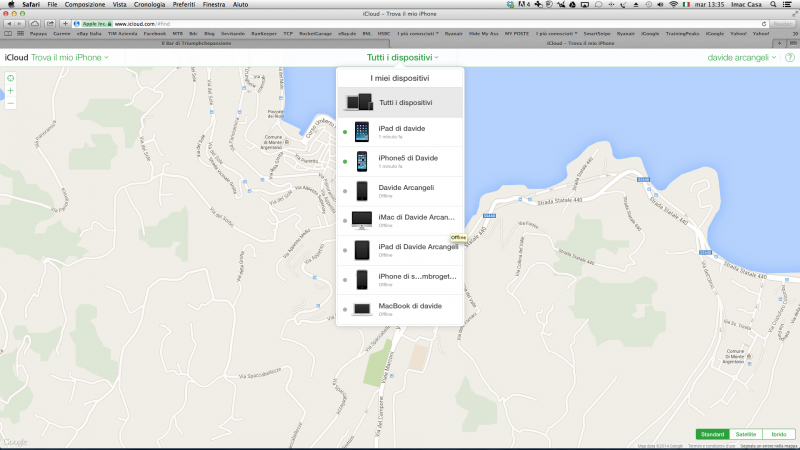The width and height of the screenshot is (800, 450).
Task: Enter full screen with the window arrows icon
Action: 794,14
